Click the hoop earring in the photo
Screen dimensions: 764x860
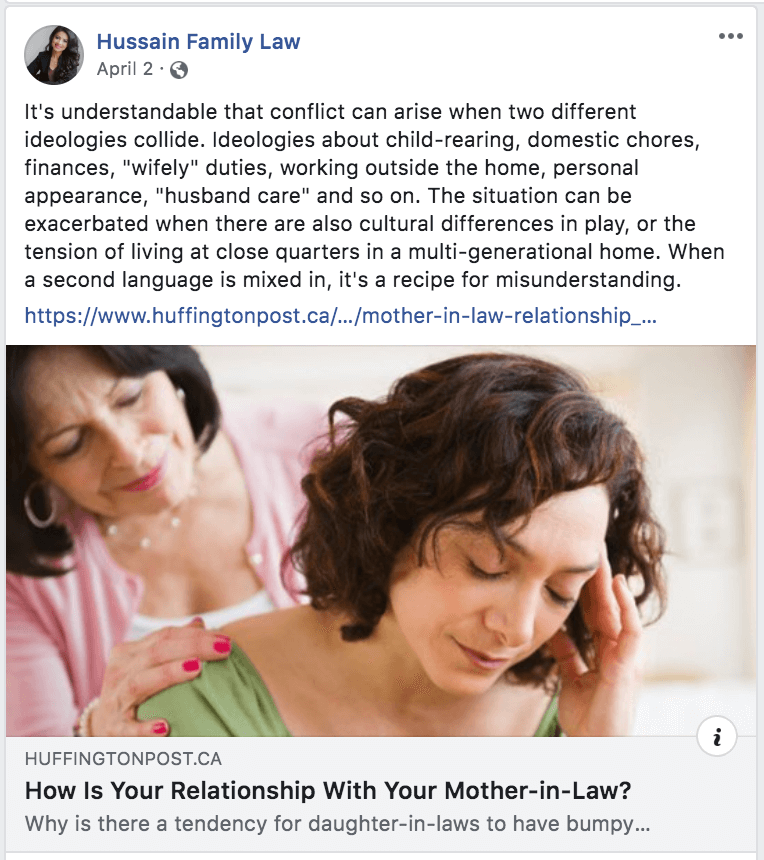[x=40, y=505]
